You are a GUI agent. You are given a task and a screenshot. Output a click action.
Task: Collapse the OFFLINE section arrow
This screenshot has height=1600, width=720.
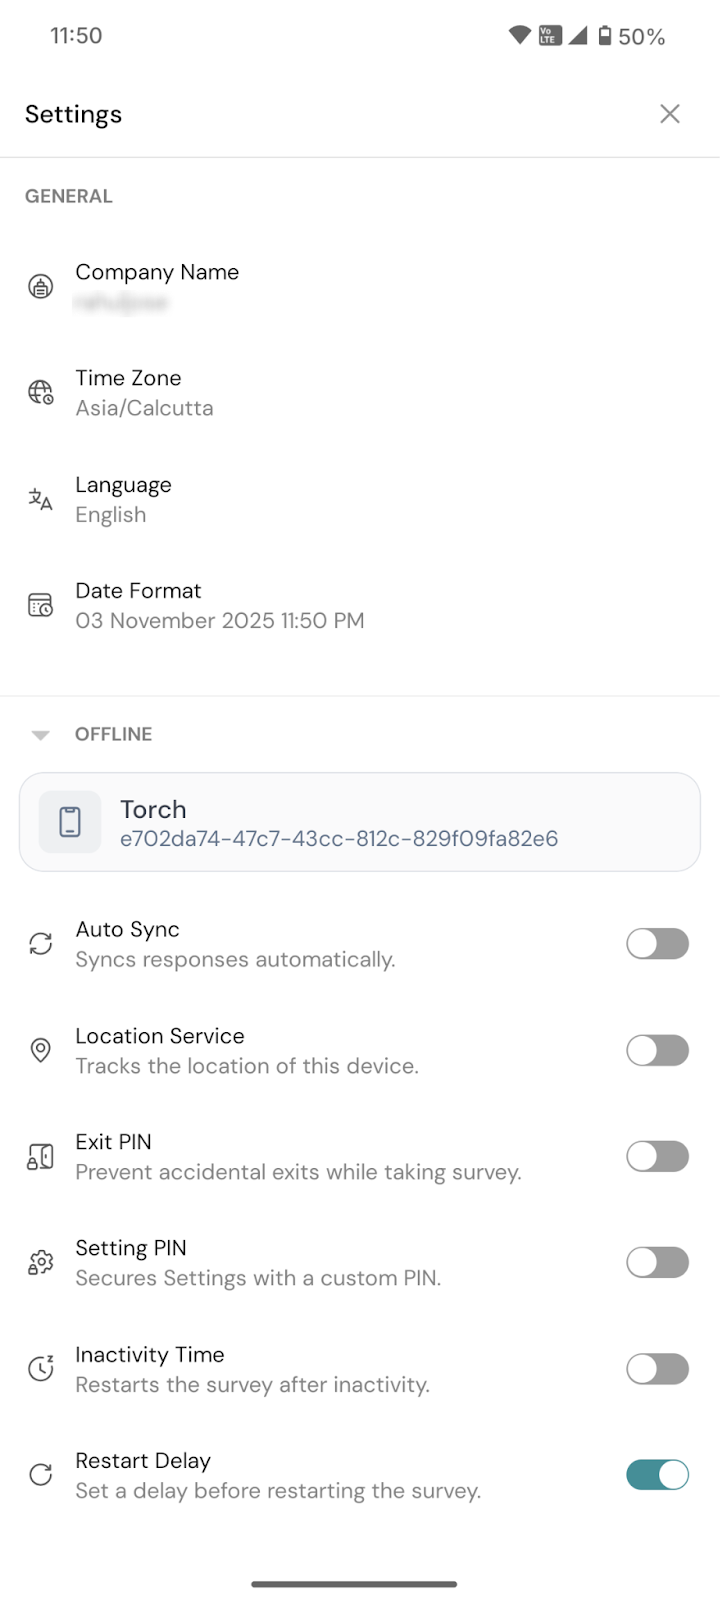click(40, 735)
